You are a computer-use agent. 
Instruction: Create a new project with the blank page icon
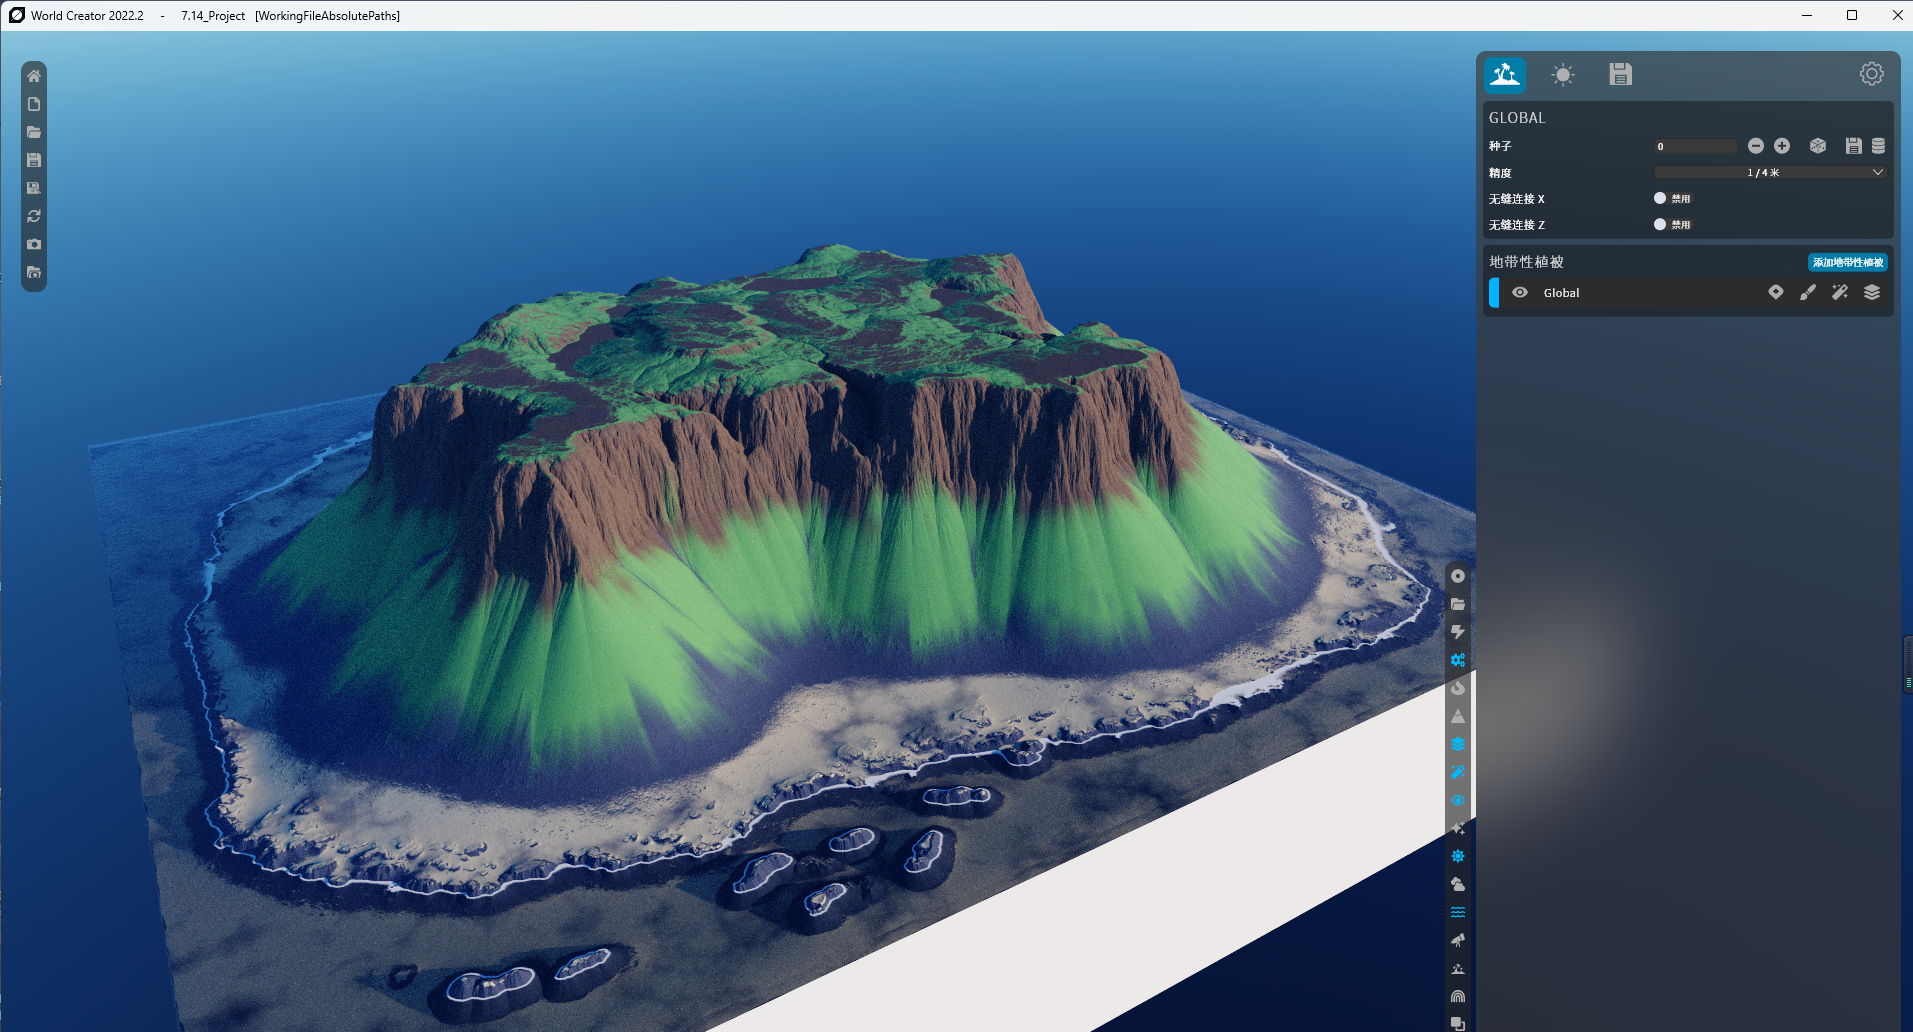[x=34, y=104]
